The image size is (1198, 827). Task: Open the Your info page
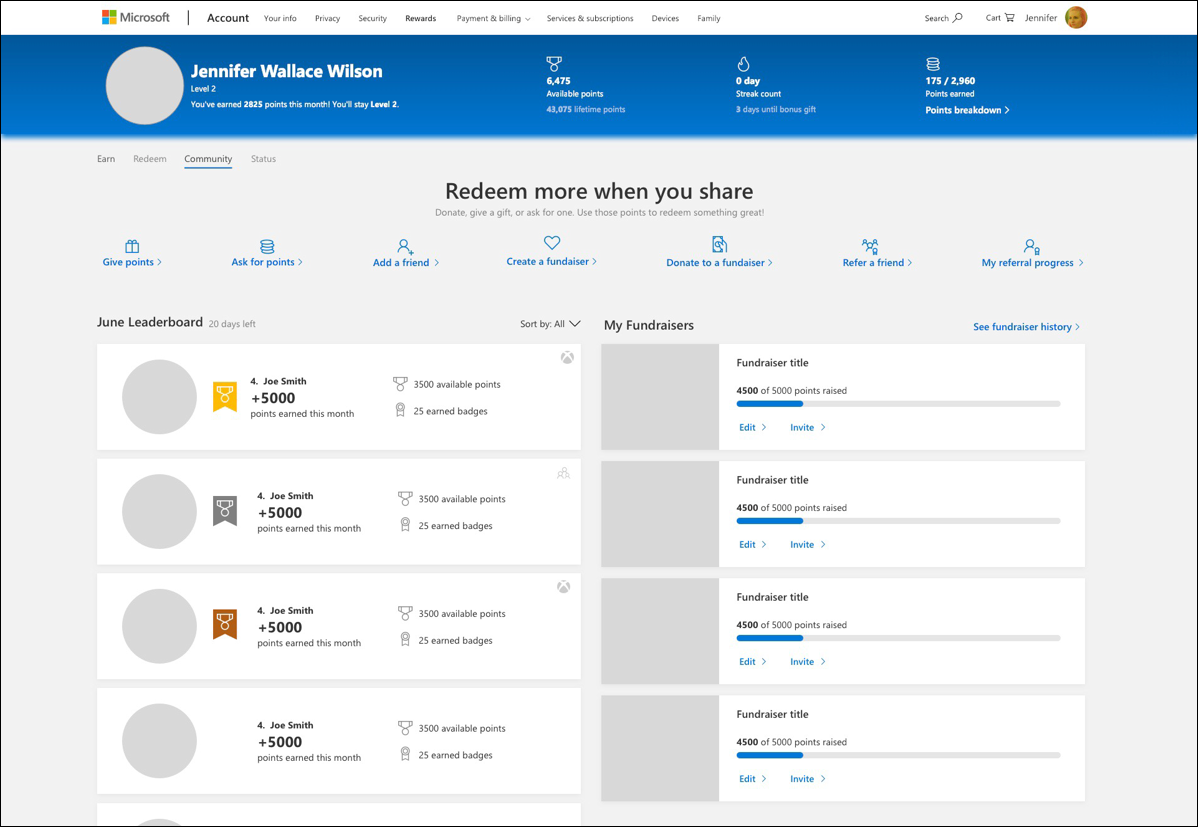pyautogui.click(x=280, y=18)
